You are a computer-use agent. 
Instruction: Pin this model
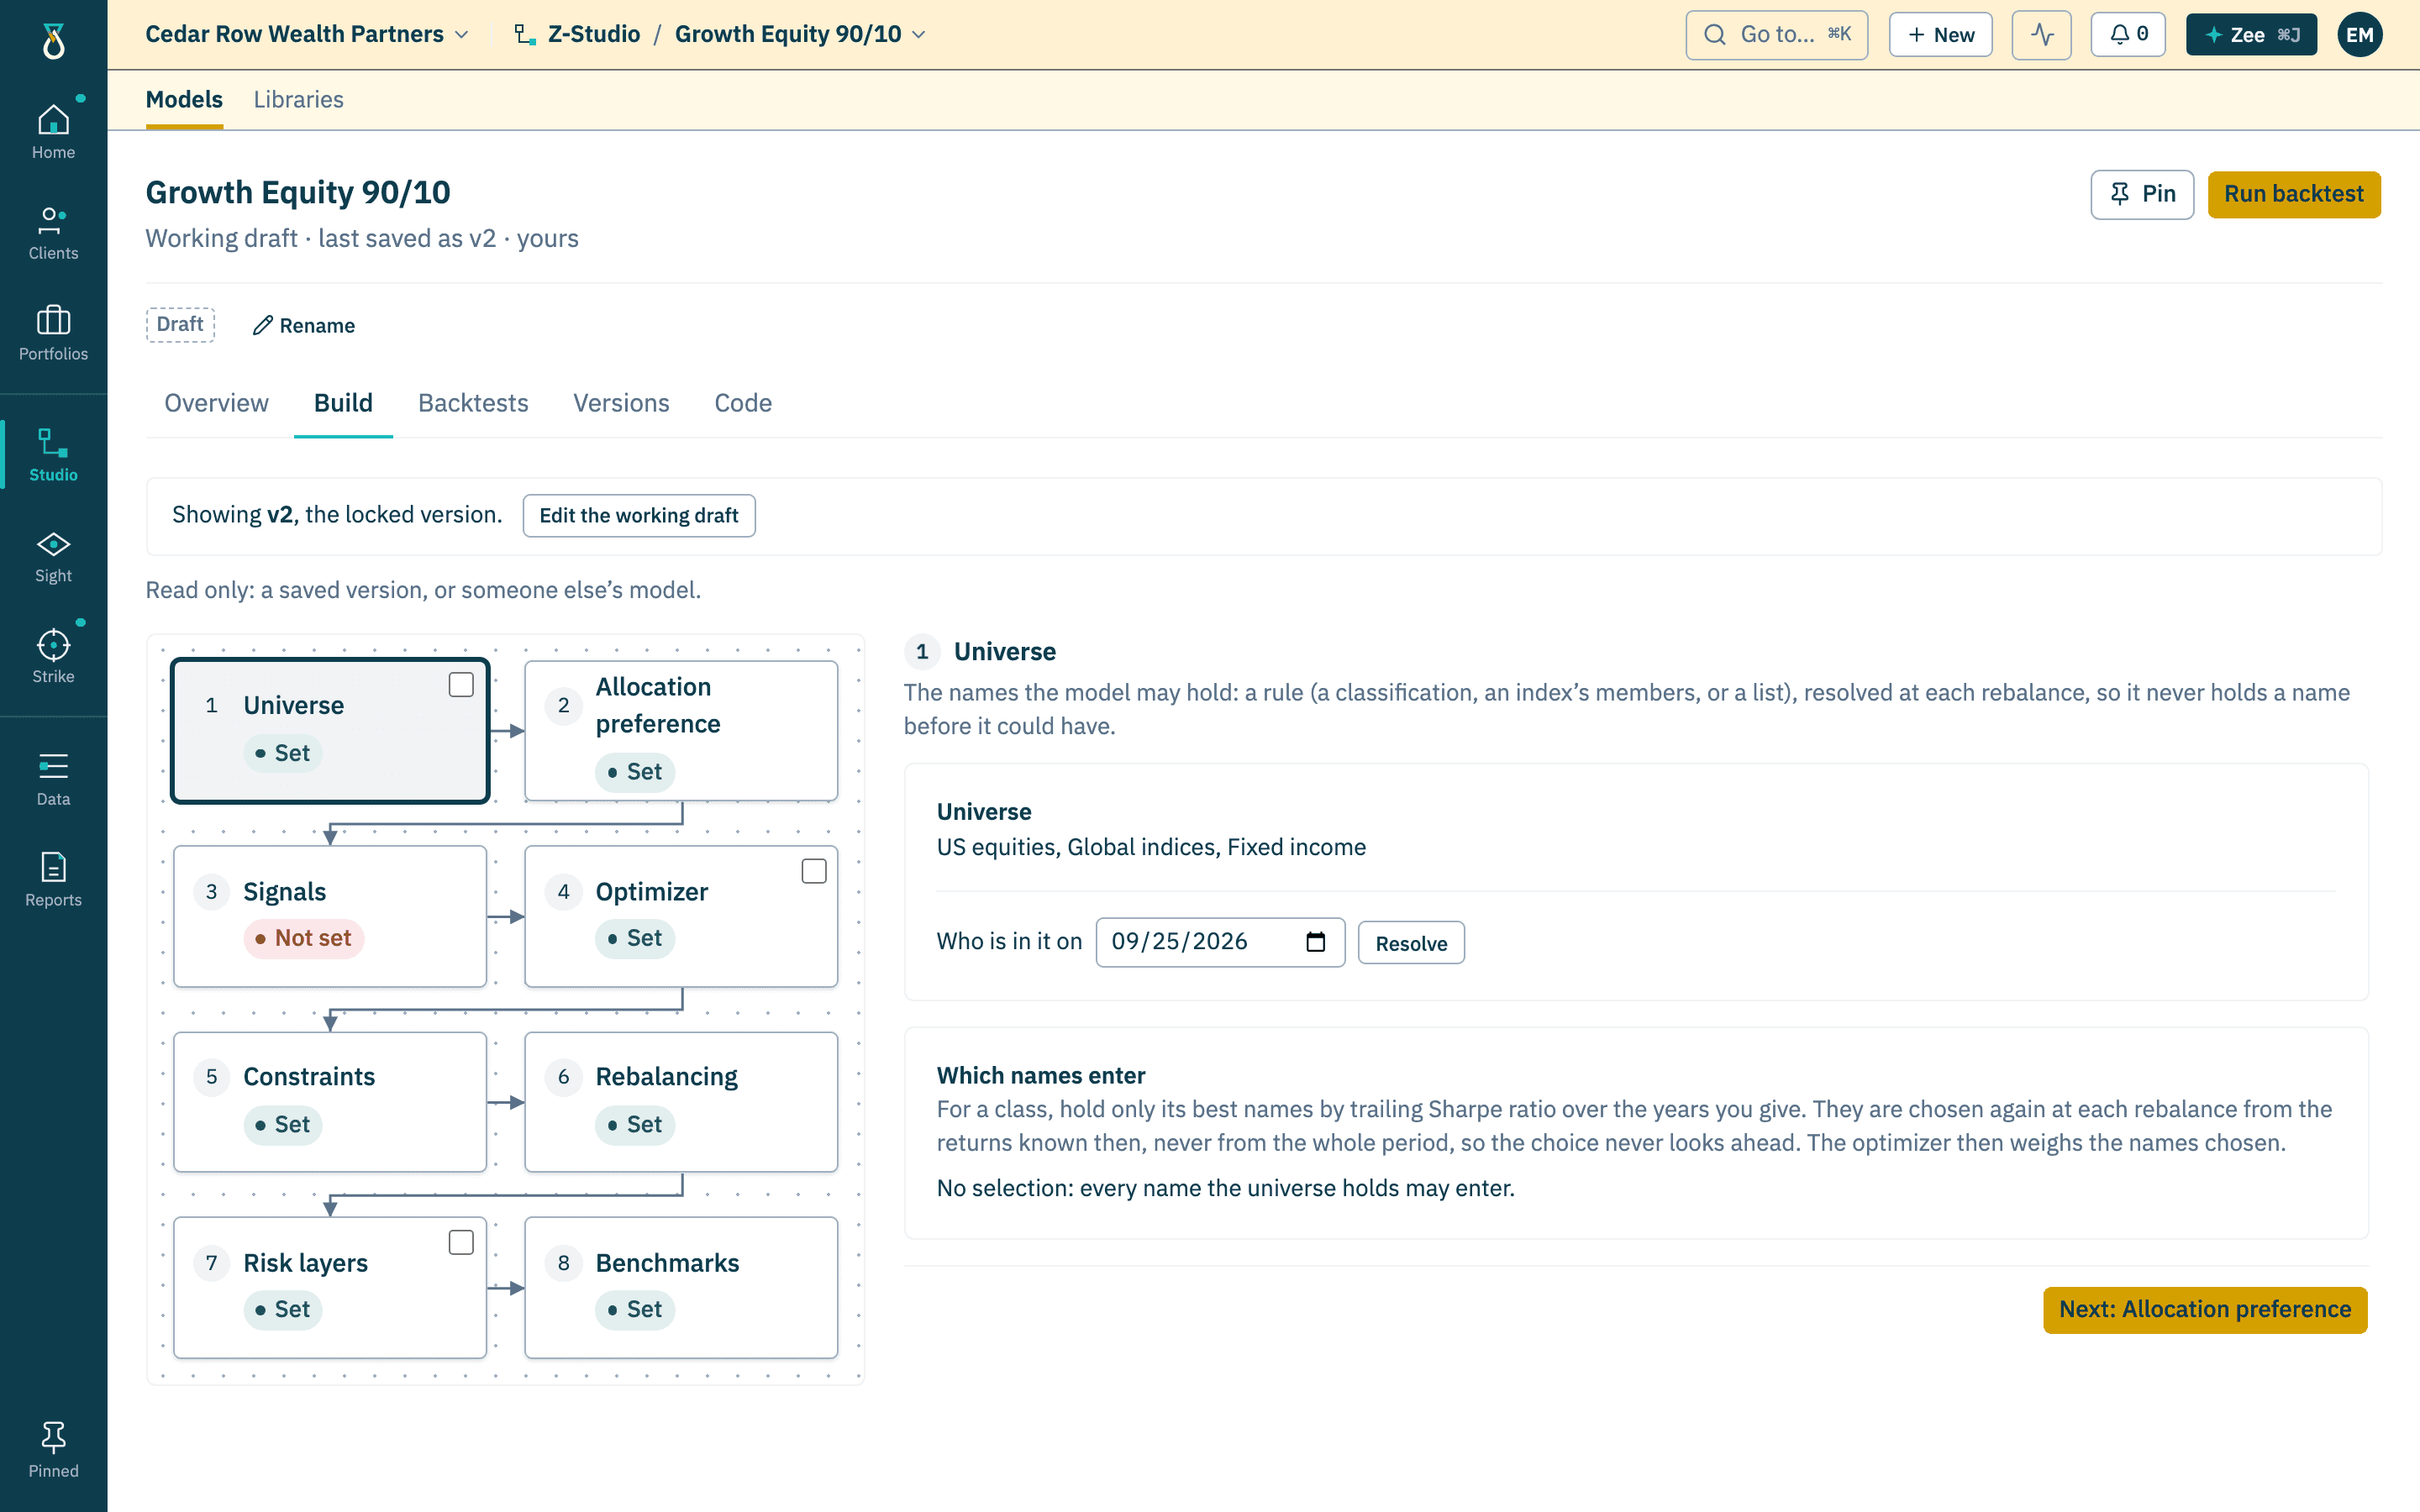[2142, 194]
